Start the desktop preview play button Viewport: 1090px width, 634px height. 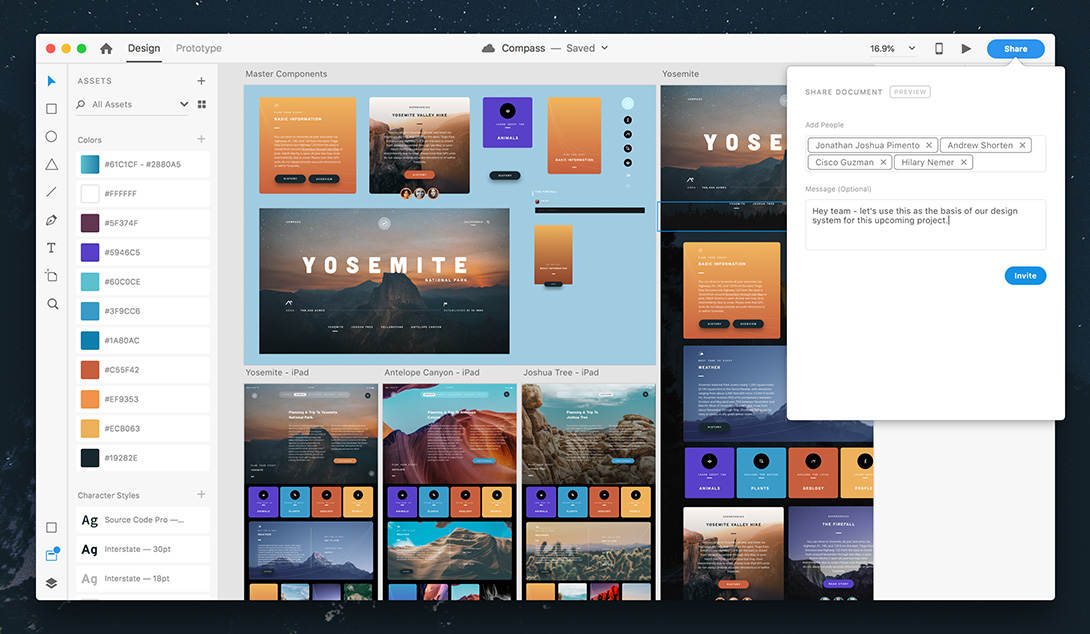pyautogui.click(x=966, y=49)
